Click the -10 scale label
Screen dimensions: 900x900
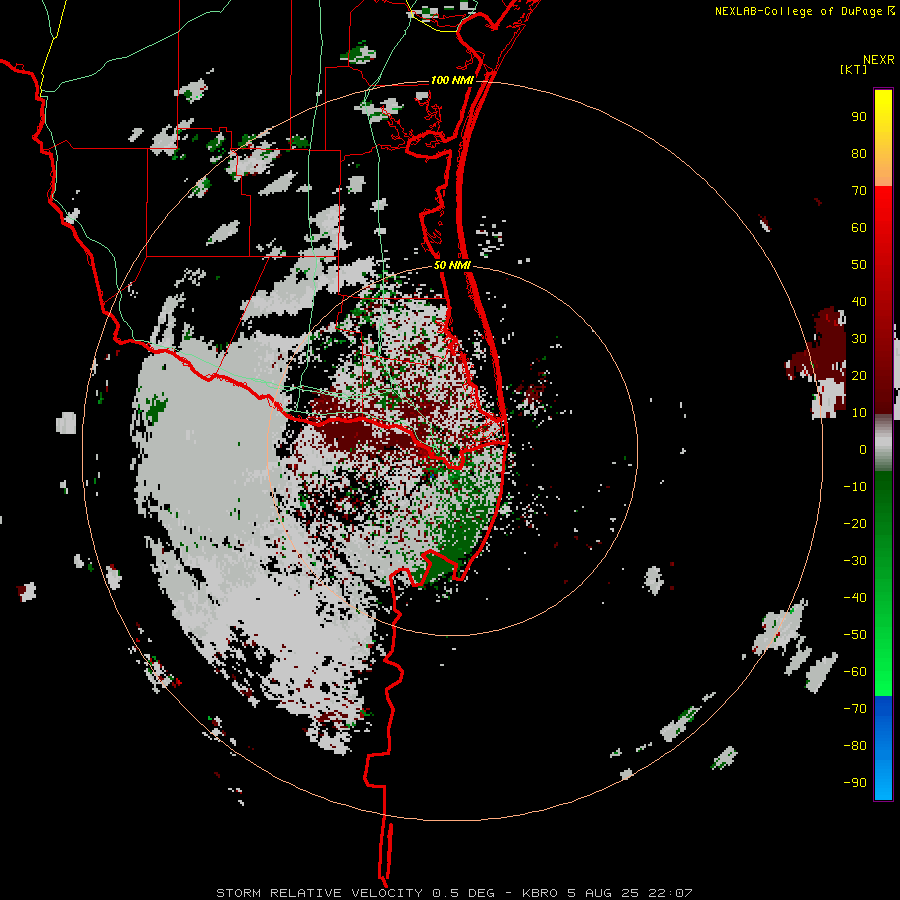click(855, 487)
